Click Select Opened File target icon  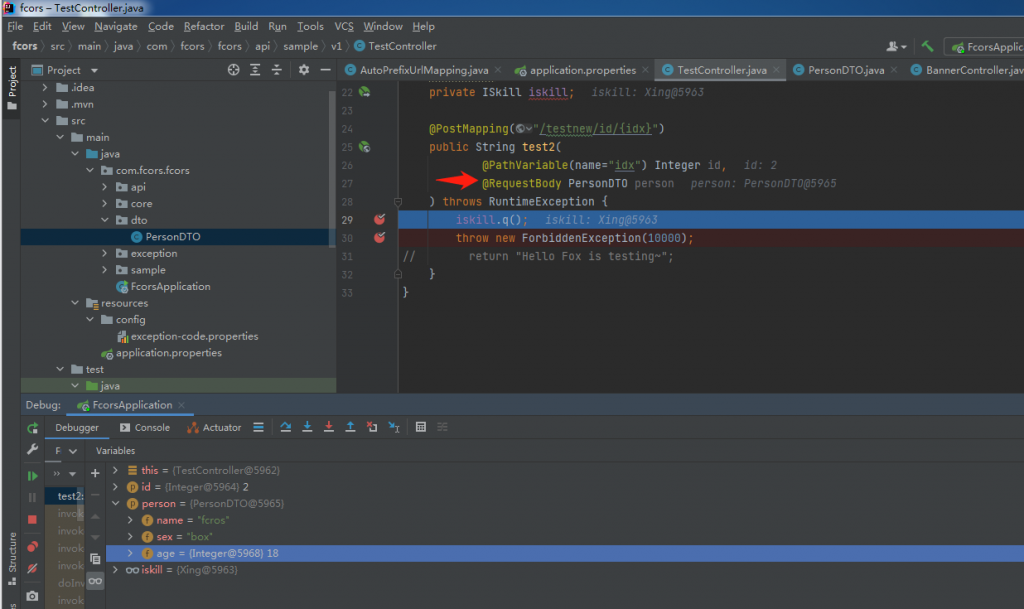click(x=233, y=70)
